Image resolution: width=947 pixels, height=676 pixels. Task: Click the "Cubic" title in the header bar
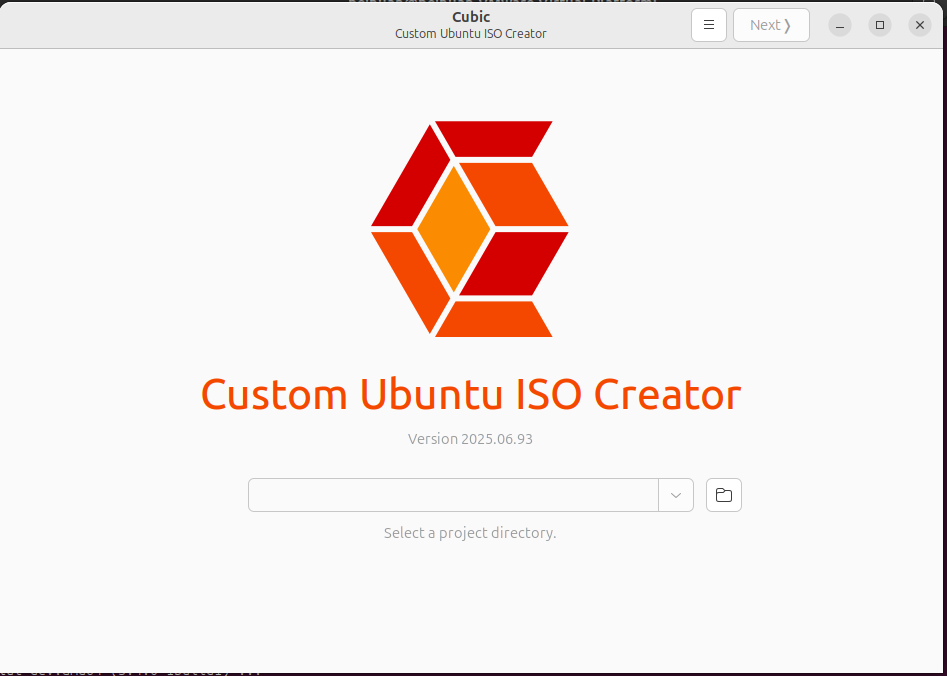pyautogui.click(x=471, y=17)
